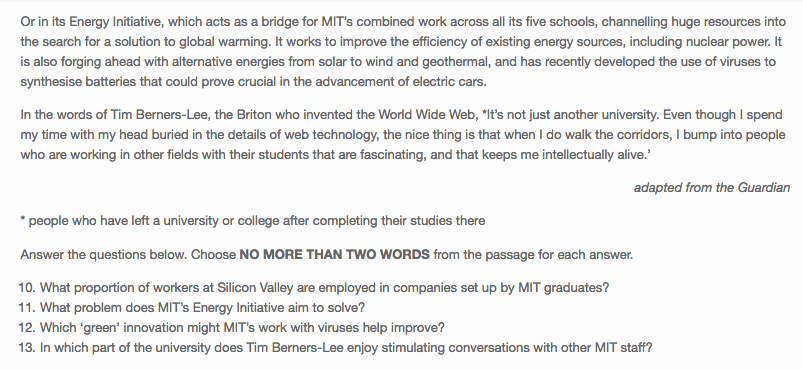Image resolution: width=803 pixels, height=369 pixels.
Task: Click question 13 about Tim Berners-Lee
Action: (335, 348)
